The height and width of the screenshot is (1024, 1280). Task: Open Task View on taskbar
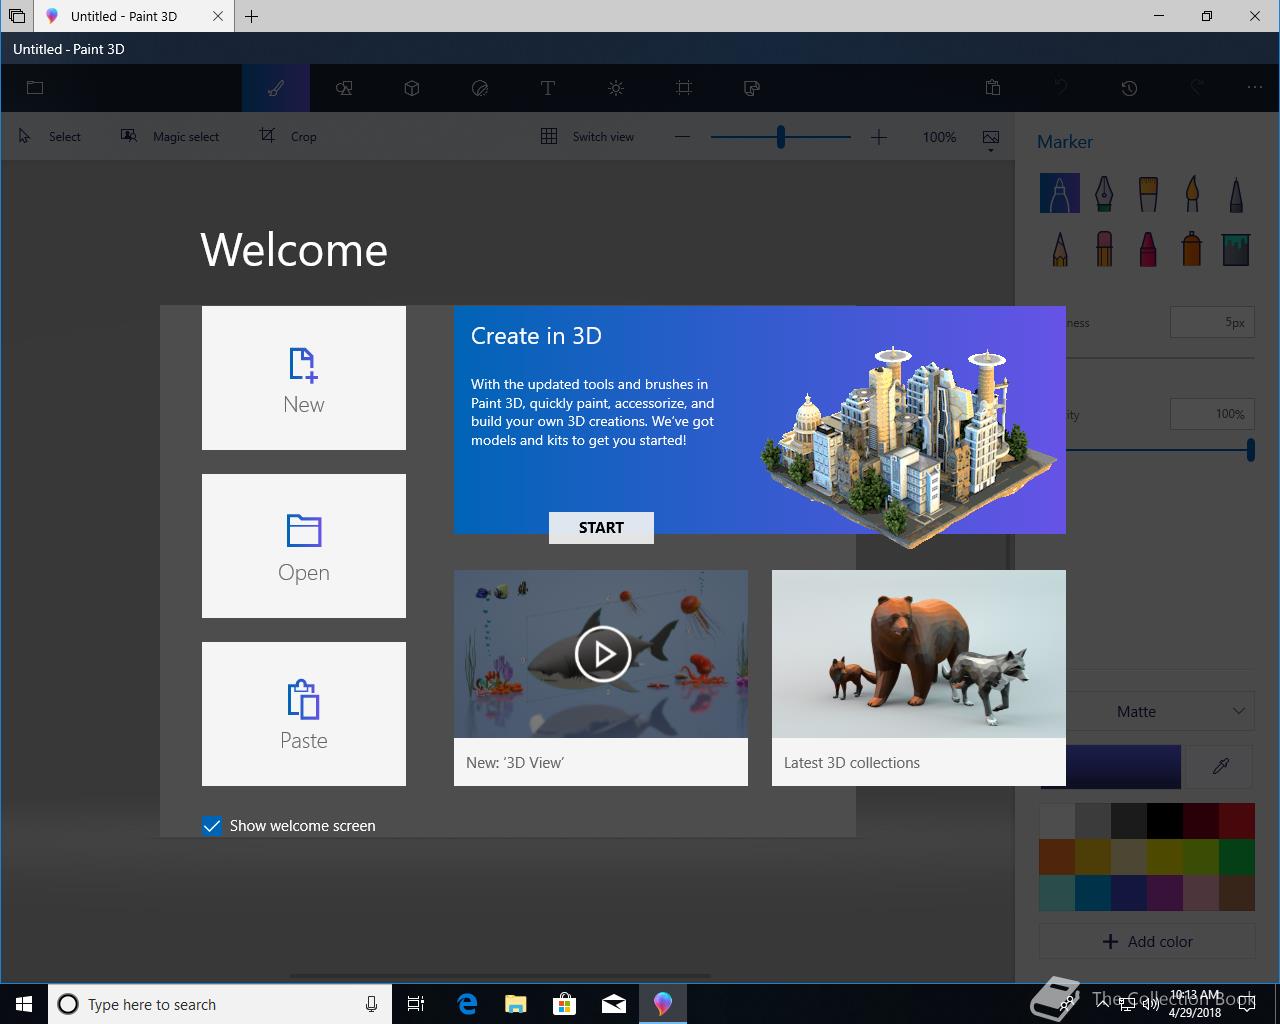[x=416, y=1004]
